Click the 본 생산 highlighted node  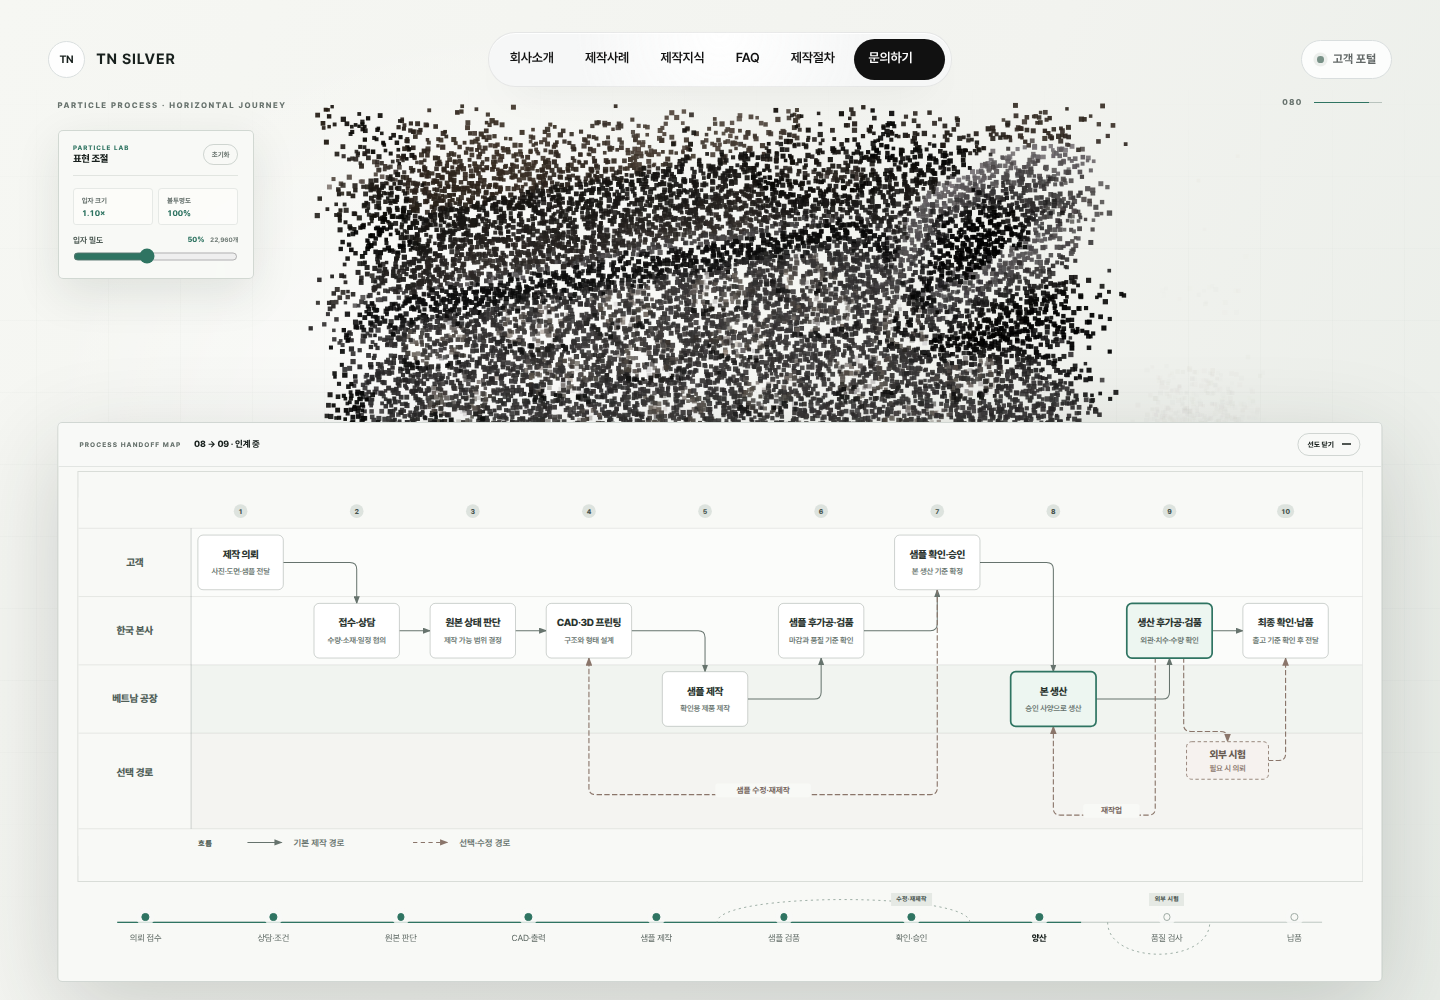tap(1053, 699)
